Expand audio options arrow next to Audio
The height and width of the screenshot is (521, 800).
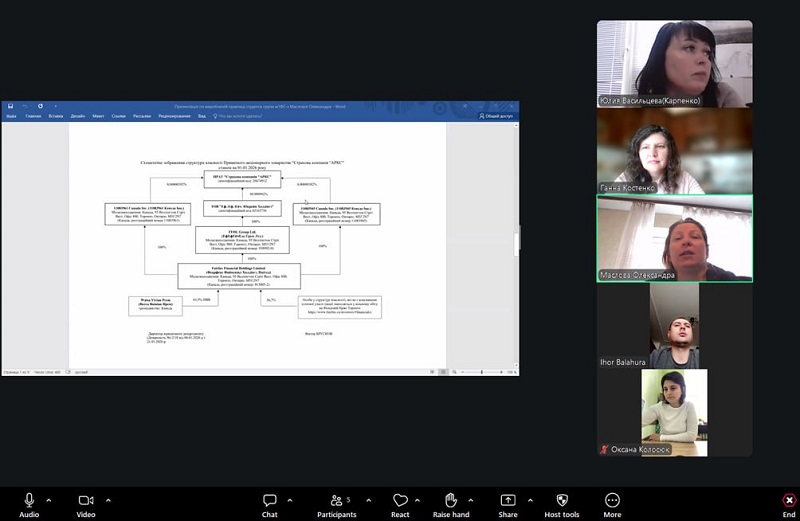click(x=49, y=499)
